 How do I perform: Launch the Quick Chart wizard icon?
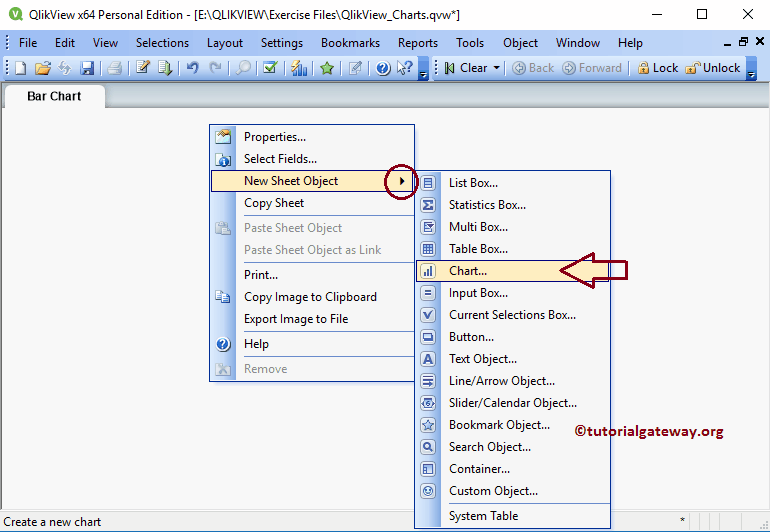click(x=299, y=68)
